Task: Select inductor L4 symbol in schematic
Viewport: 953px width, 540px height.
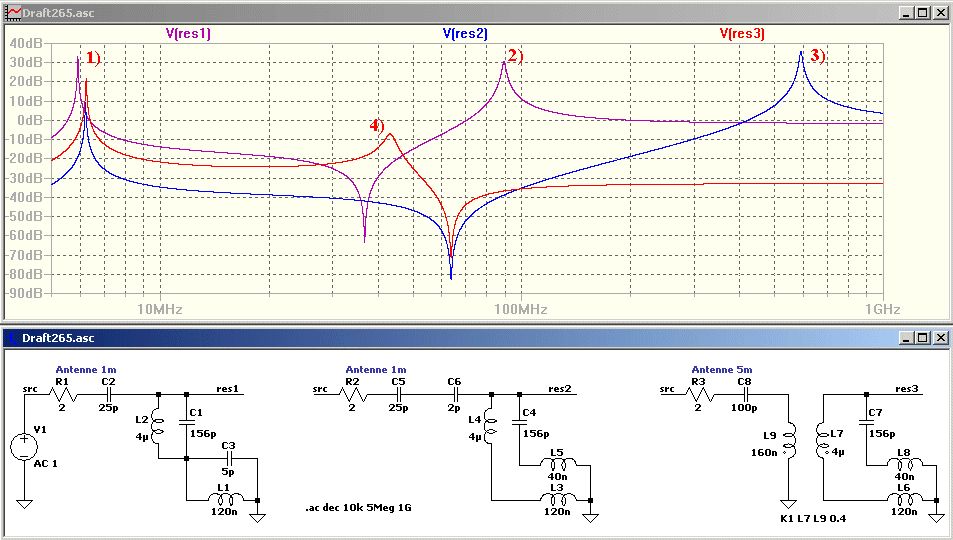Action: 490,426
